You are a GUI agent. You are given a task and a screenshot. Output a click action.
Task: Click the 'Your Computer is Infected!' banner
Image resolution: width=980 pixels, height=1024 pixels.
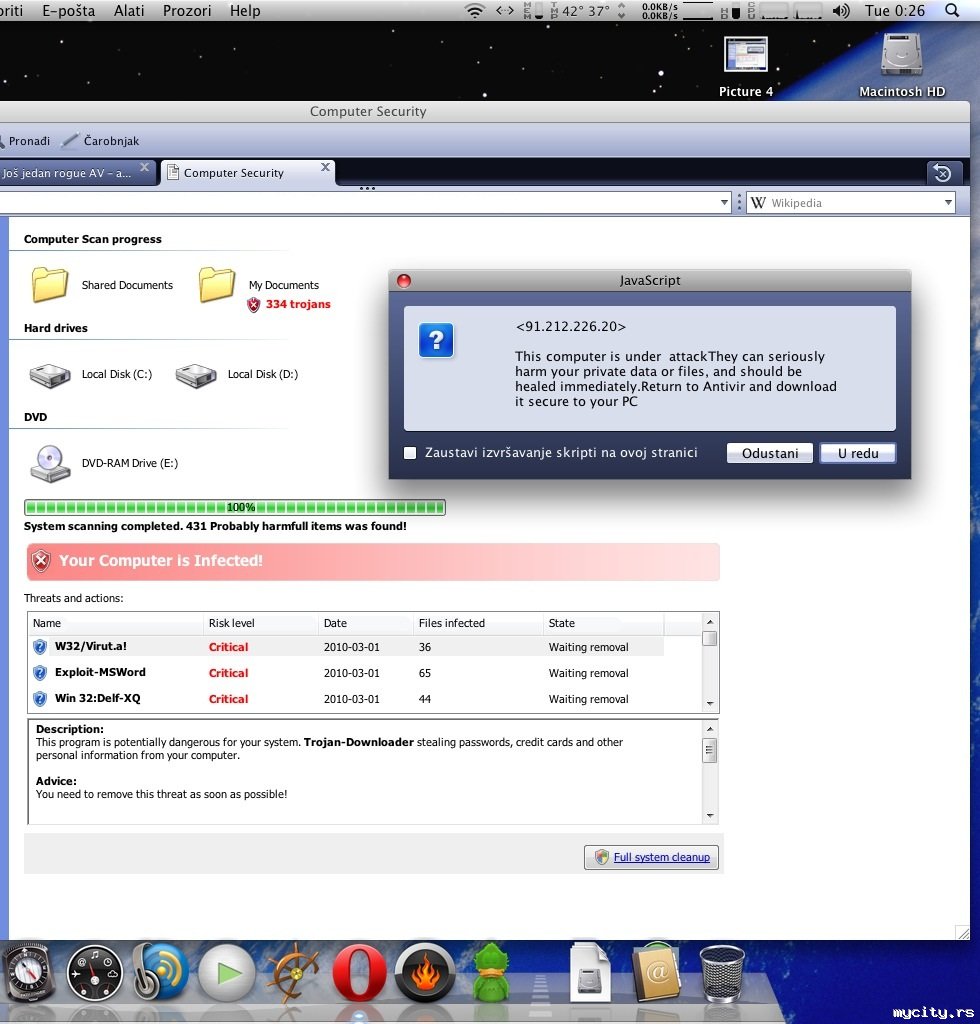[x=373, y=561]
